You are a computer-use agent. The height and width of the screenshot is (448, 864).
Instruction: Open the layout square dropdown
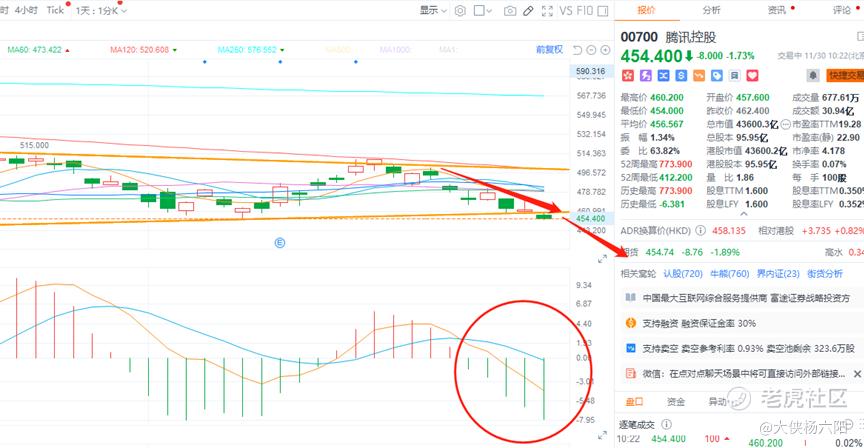coord(483,10)
